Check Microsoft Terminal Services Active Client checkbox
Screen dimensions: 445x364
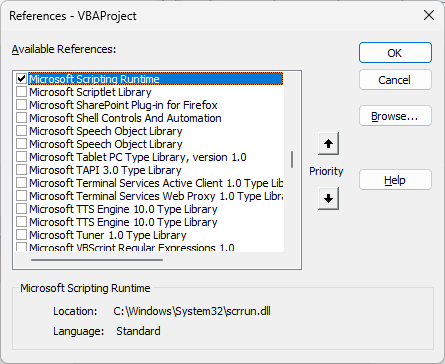(21, 183)
